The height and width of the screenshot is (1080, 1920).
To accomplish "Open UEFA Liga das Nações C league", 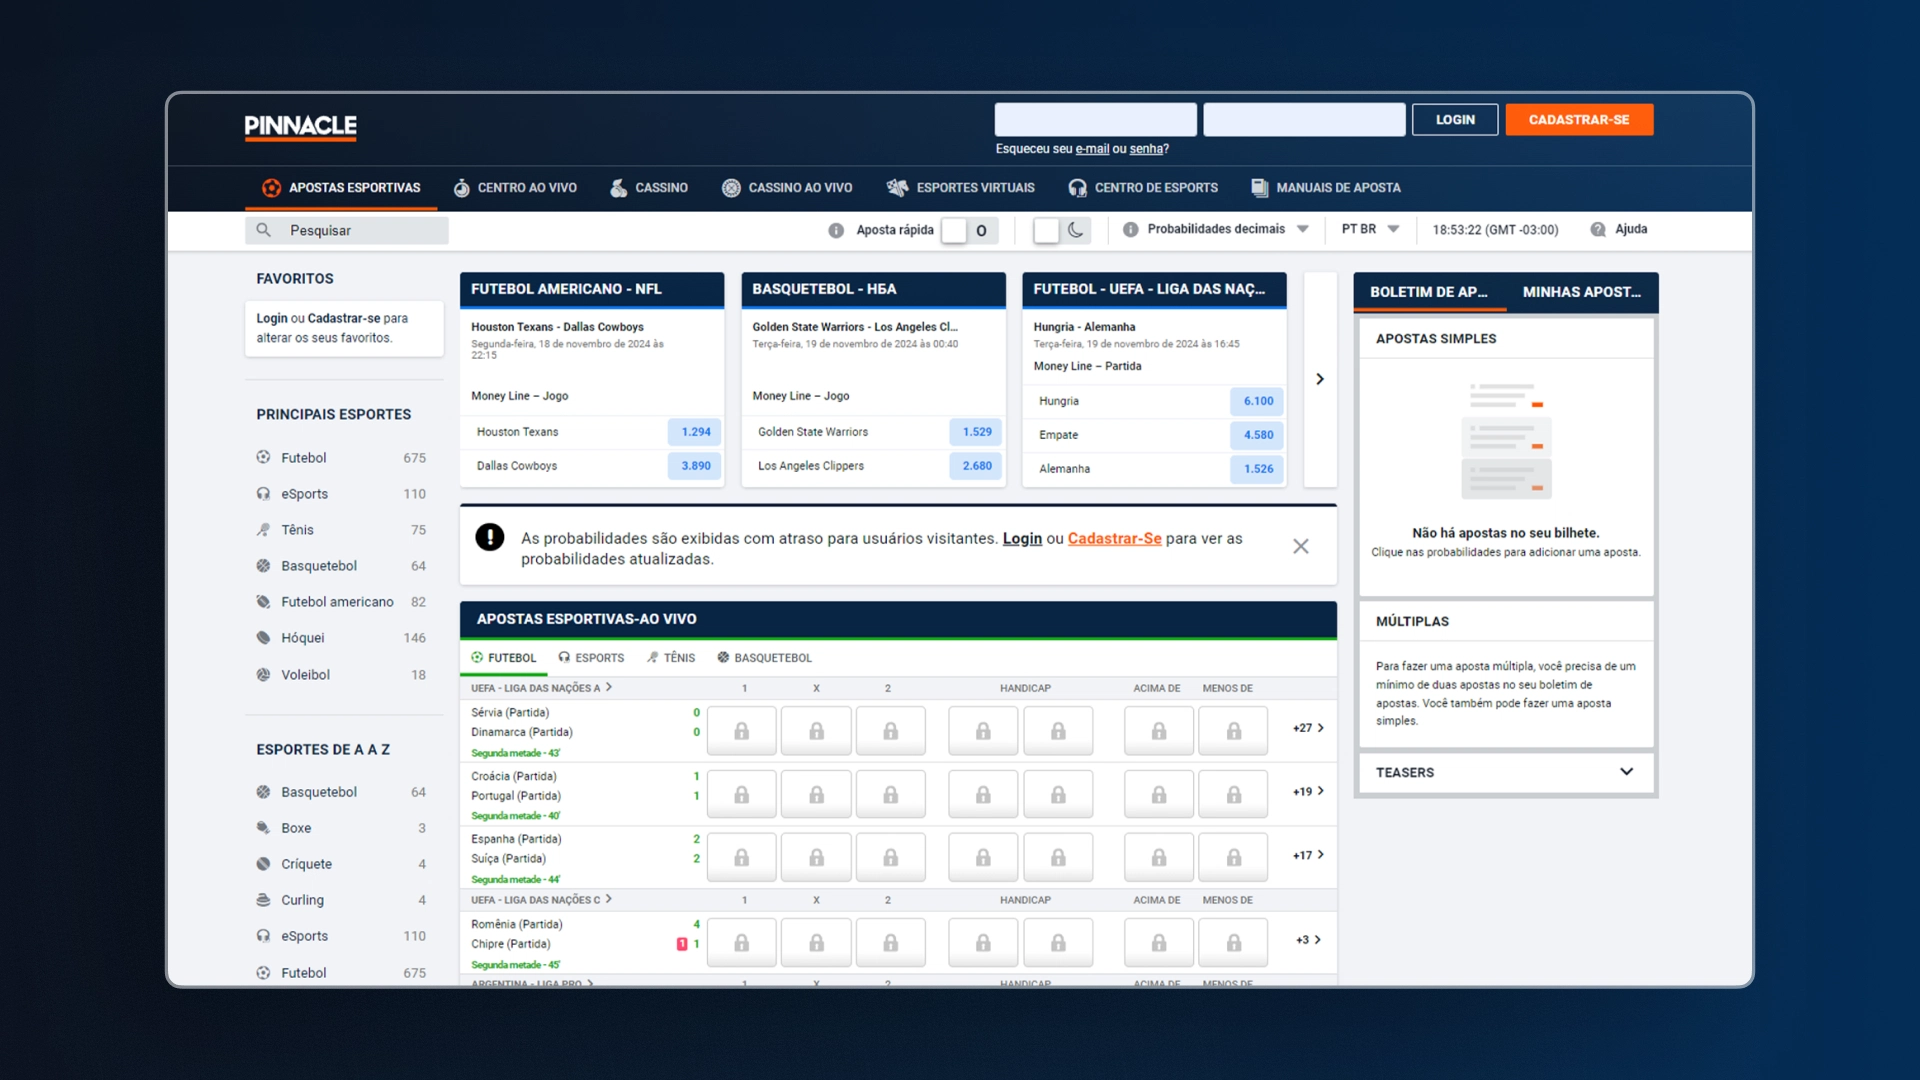I will tap(541, 900).
